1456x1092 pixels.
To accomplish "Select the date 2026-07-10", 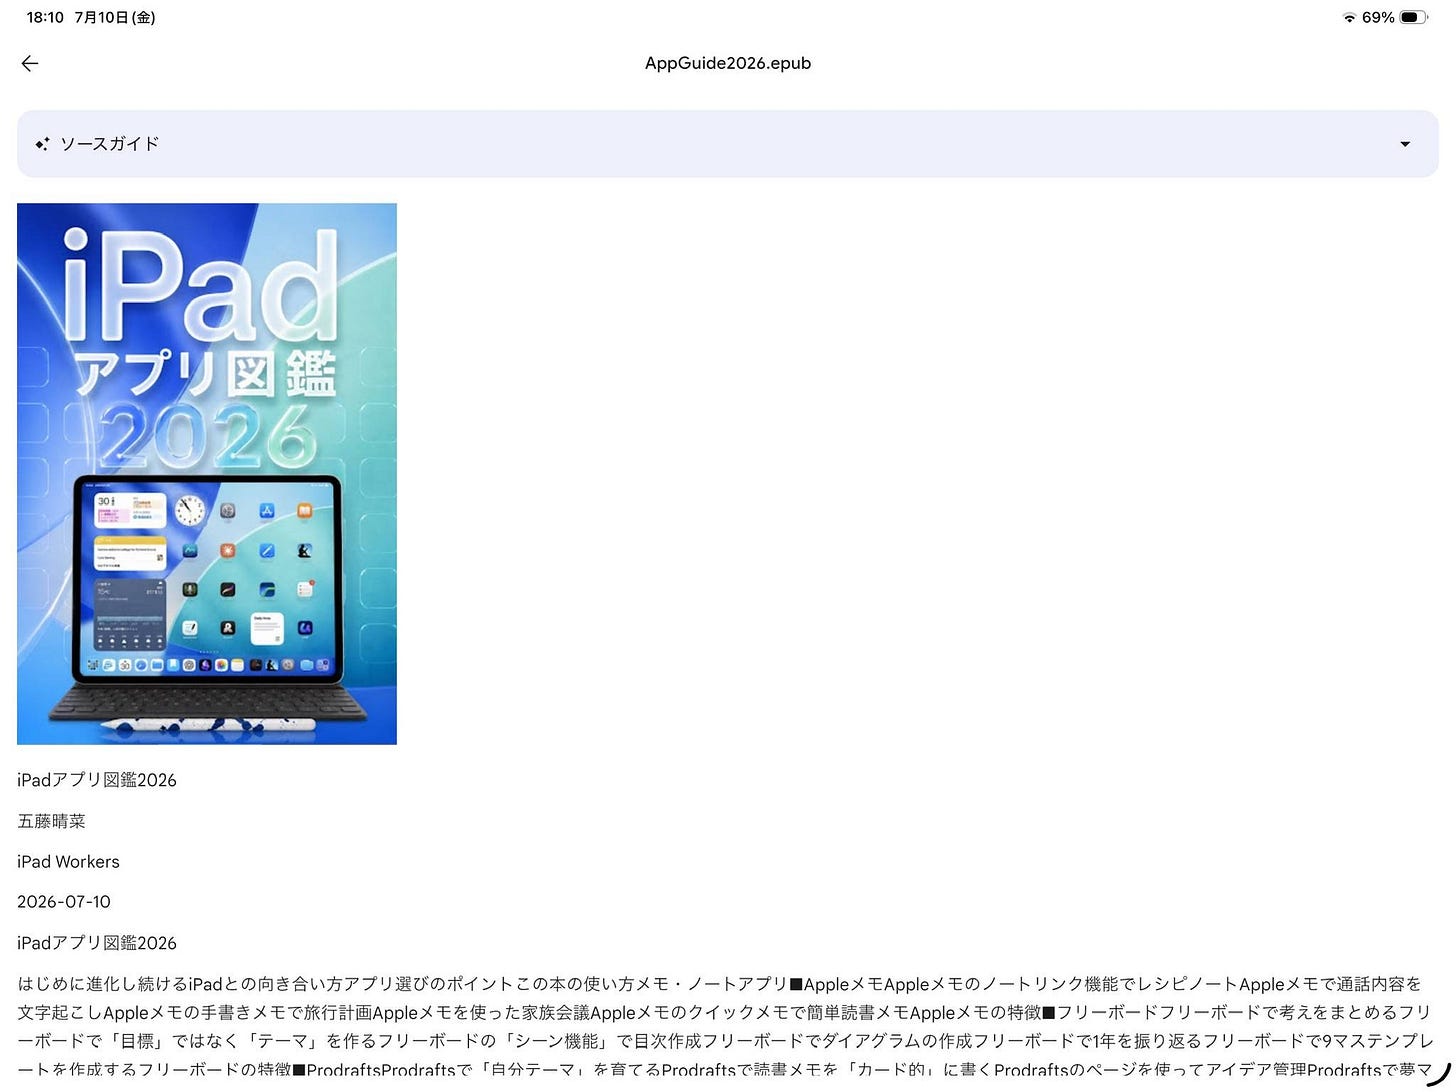I will [x=64, y=902].
